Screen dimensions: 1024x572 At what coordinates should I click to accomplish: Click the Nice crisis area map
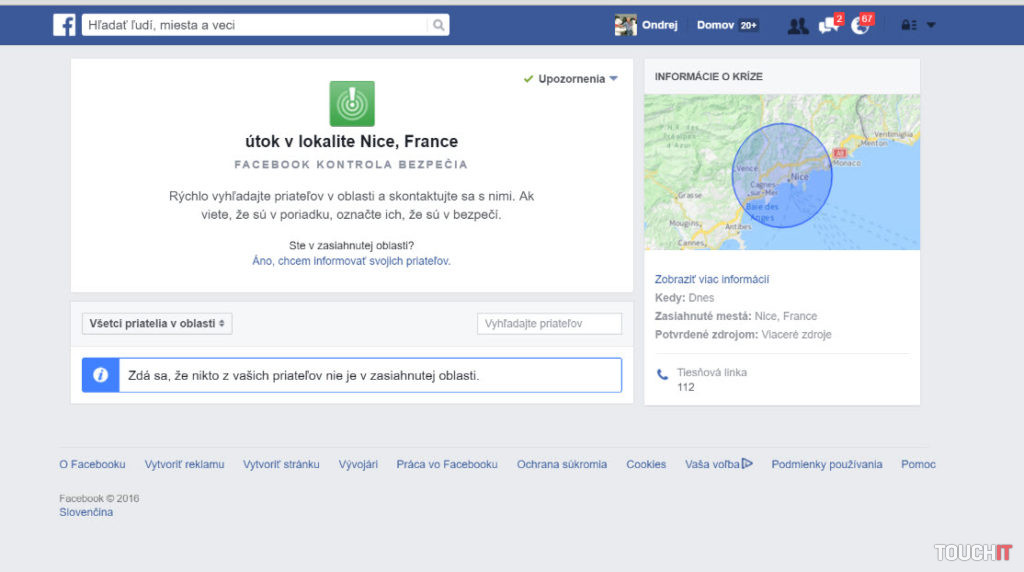(782, 172)
